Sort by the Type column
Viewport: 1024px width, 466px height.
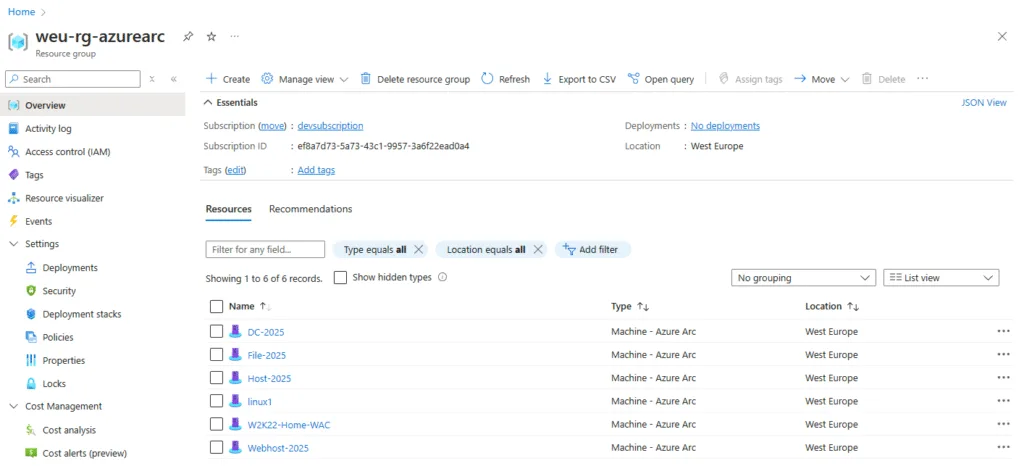tap(630, 306)
